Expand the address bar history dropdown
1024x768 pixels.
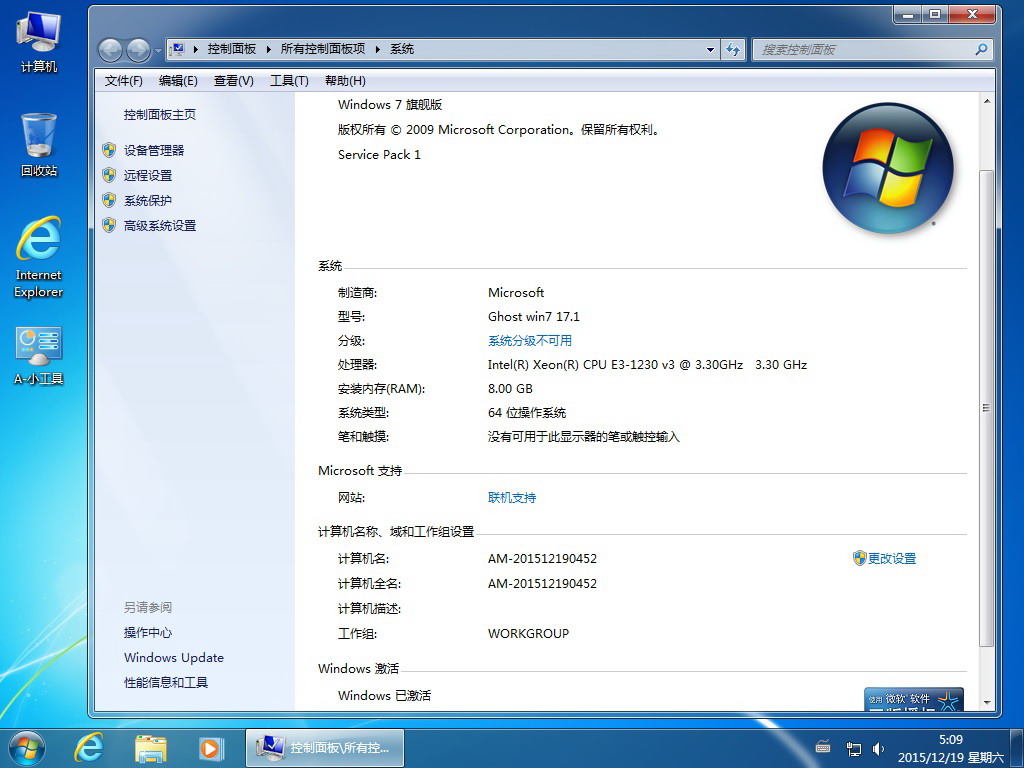(710, 50)
